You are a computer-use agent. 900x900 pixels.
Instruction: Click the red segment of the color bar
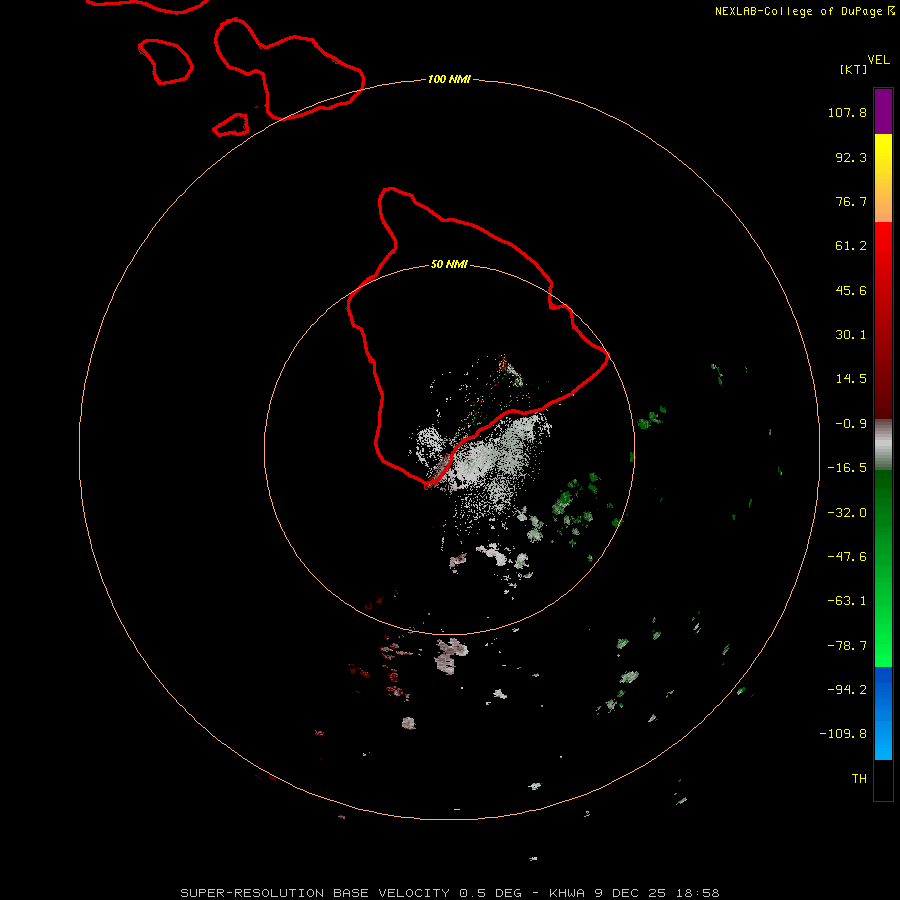pos(883,320)
